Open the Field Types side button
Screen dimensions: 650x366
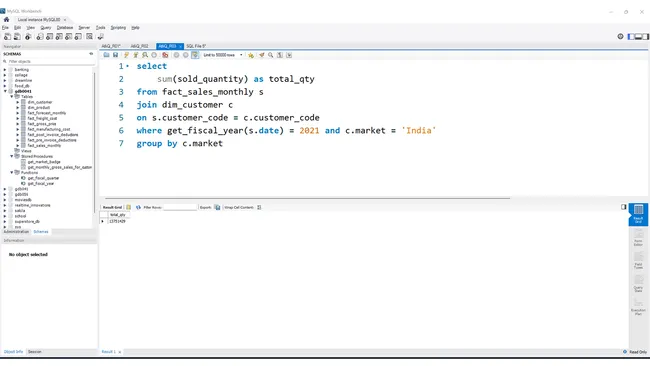point(638,260)
